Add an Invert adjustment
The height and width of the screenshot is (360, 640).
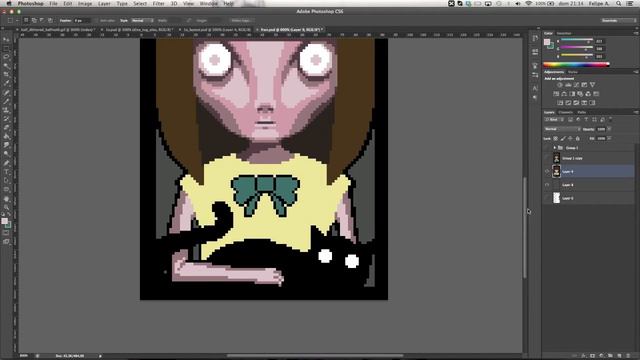coord(560,103)
